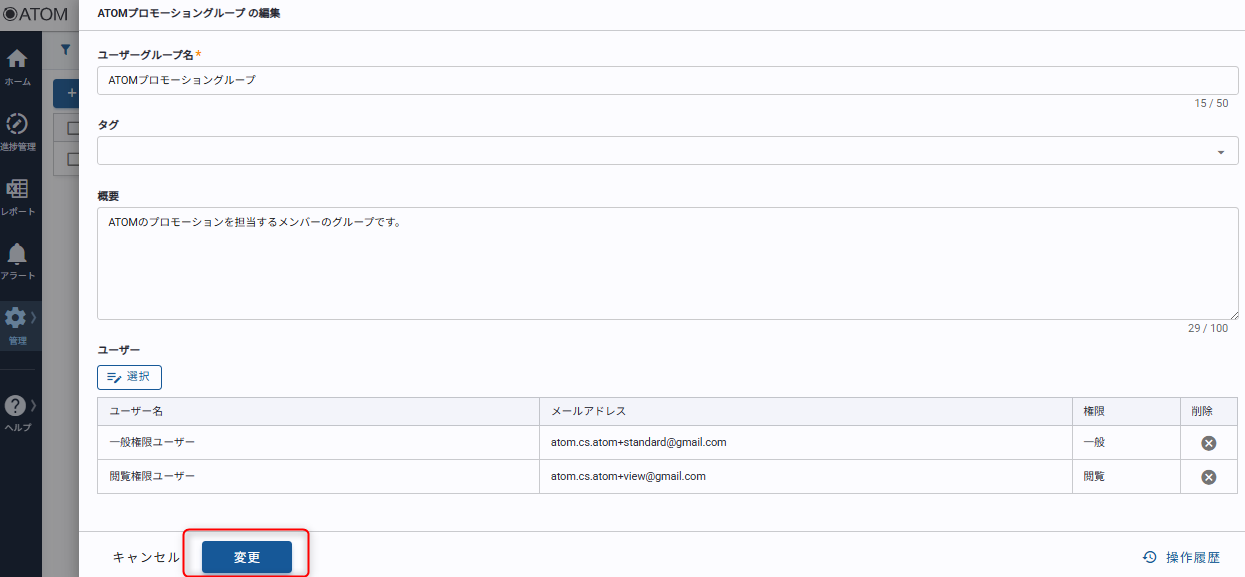This screenshot has width=1245, height=577.
Task: Expand the タグ dropdown arrow
Action: (1220, 152)
